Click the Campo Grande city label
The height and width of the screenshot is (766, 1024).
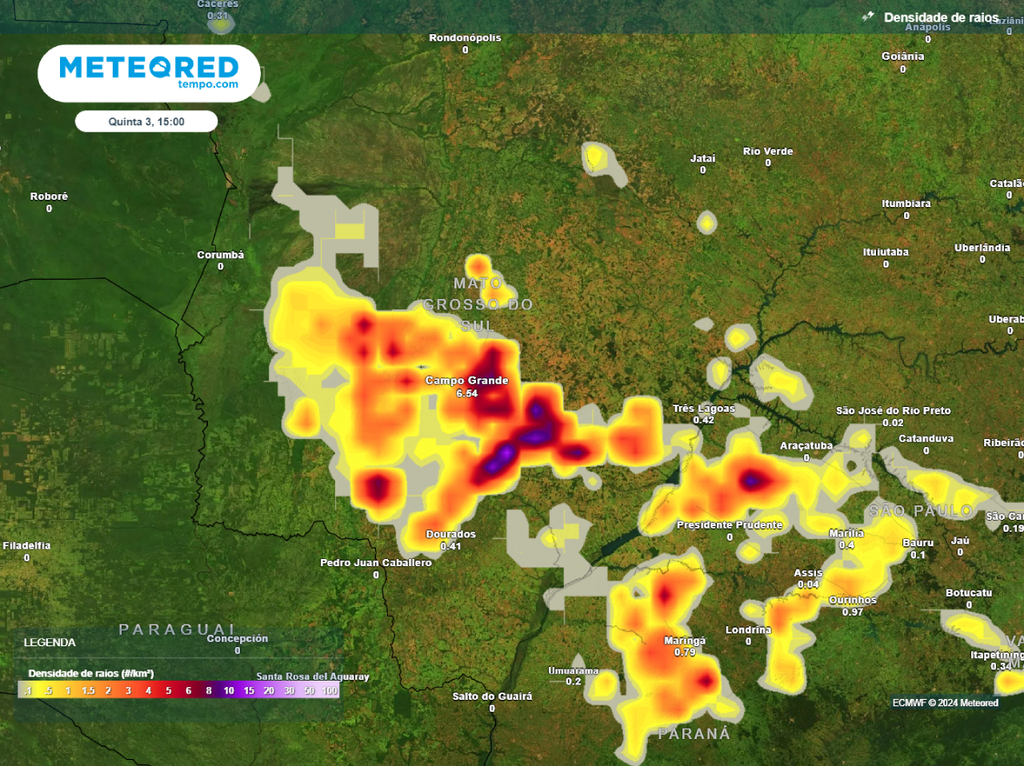click(x=467, y=381)
